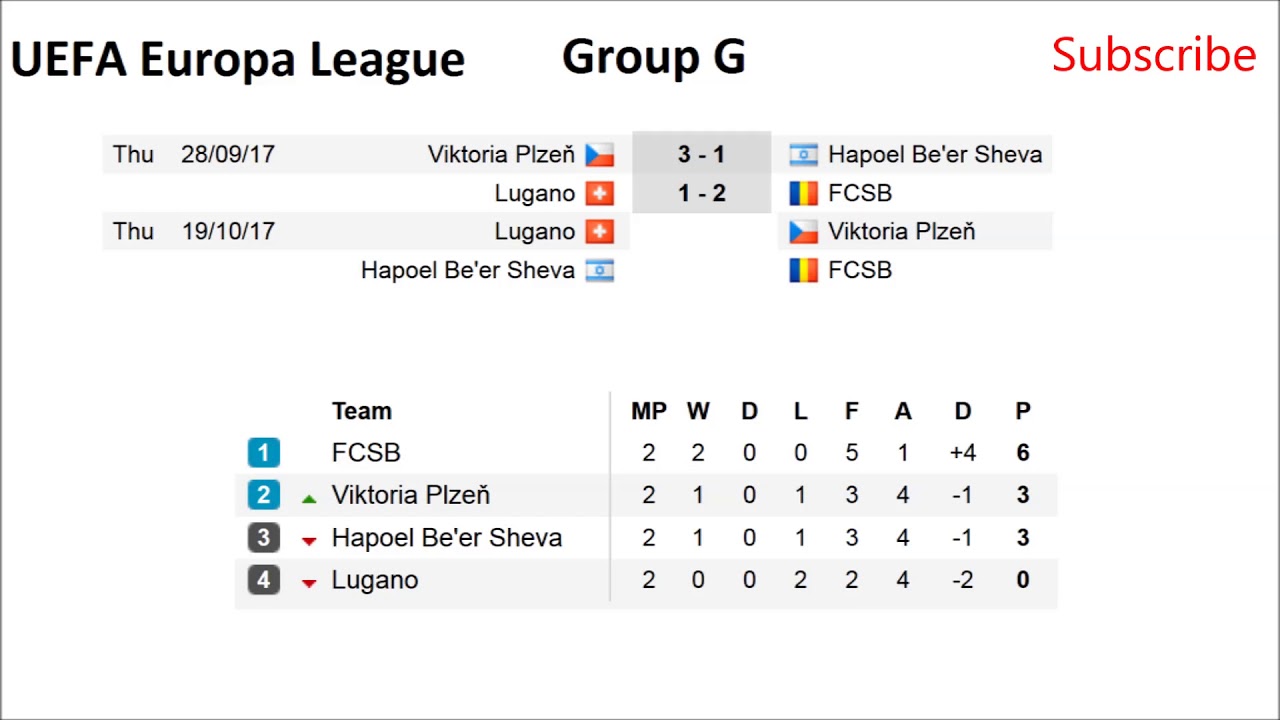Click the green up arrow beside Viktoria Plzeň
The height and width of the screenshot is (720, 1280).
pyautogui.click(x=309, y=498)
